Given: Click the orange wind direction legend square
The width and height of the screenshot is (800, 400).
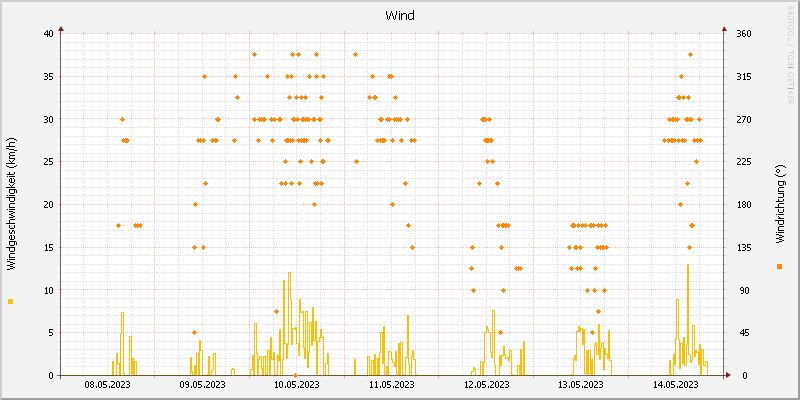Looking at the screenshot, I should pos(779,266).
